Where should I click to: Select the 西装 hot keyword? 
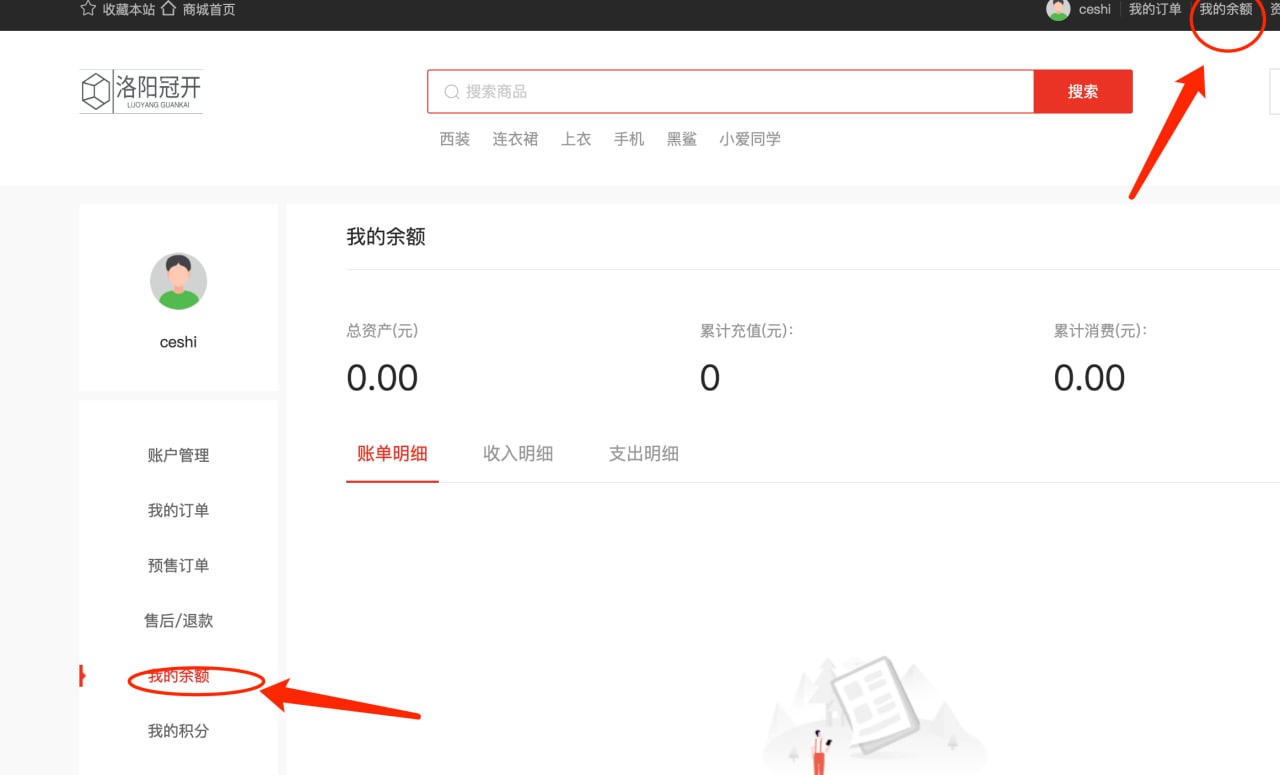click(455, 139)
